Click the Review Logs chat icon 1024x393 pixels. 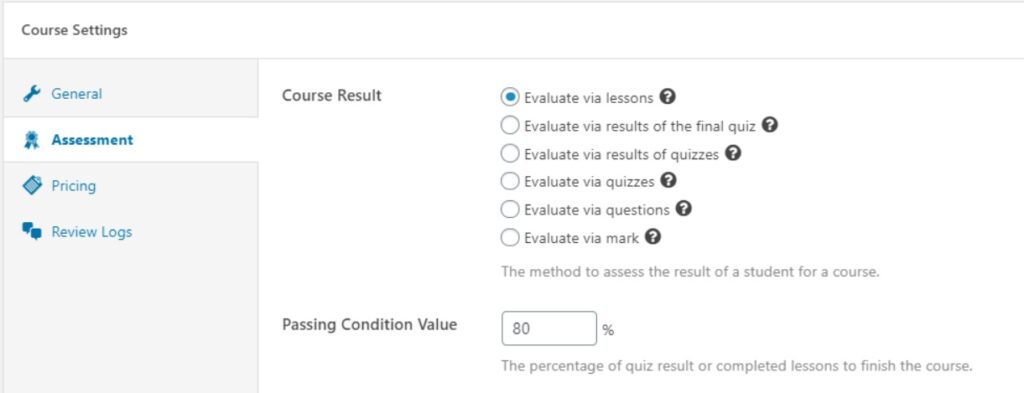[31, 232]
